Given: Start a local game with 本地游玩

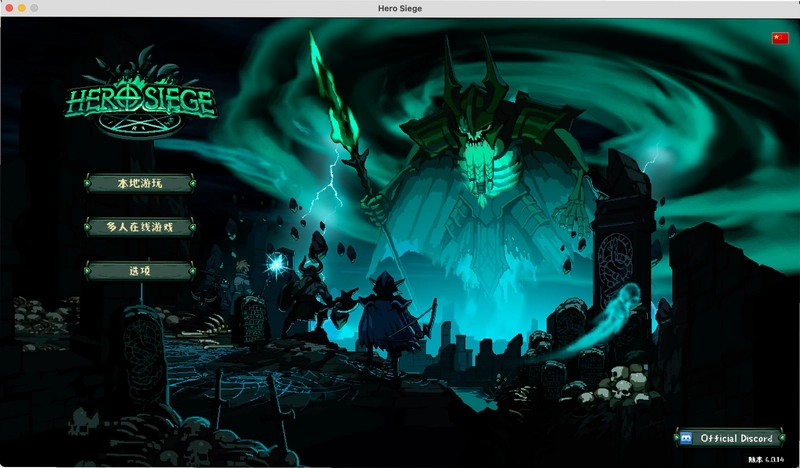Looking at the screenshot, I should 140,183.
